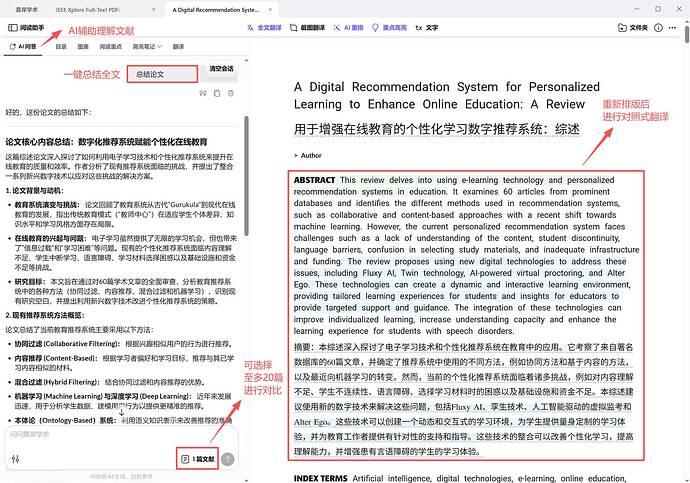Click the 全文翻译 full-text translate tool
This screenshot has height=483, width=690.
point(264,28)
